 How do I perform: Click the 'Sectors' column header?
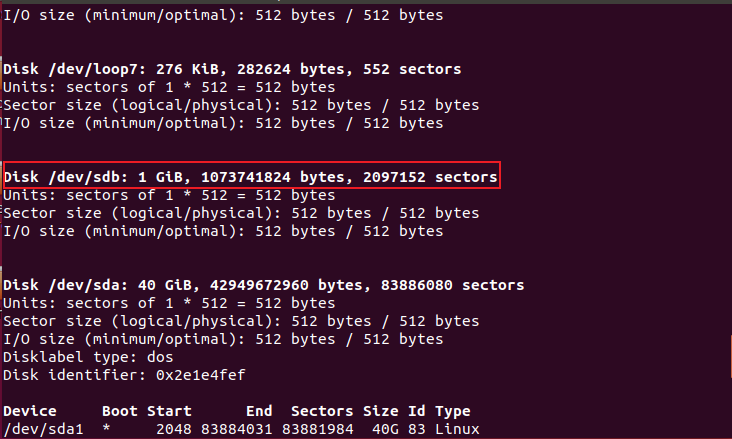click(x=322, y=411)
